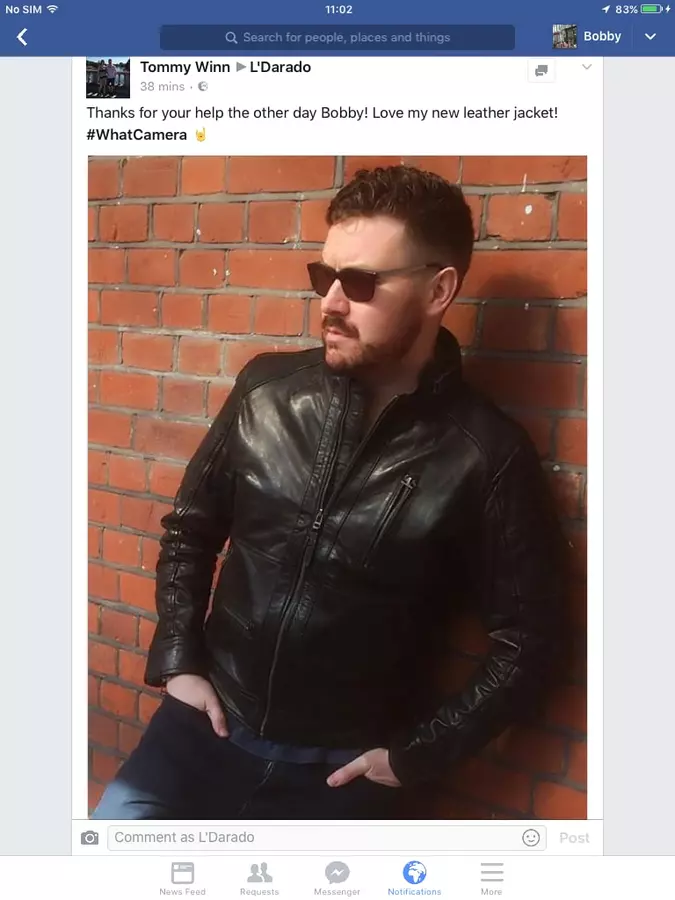Tap the #WhatCamera hashtag

coord(137,135)
